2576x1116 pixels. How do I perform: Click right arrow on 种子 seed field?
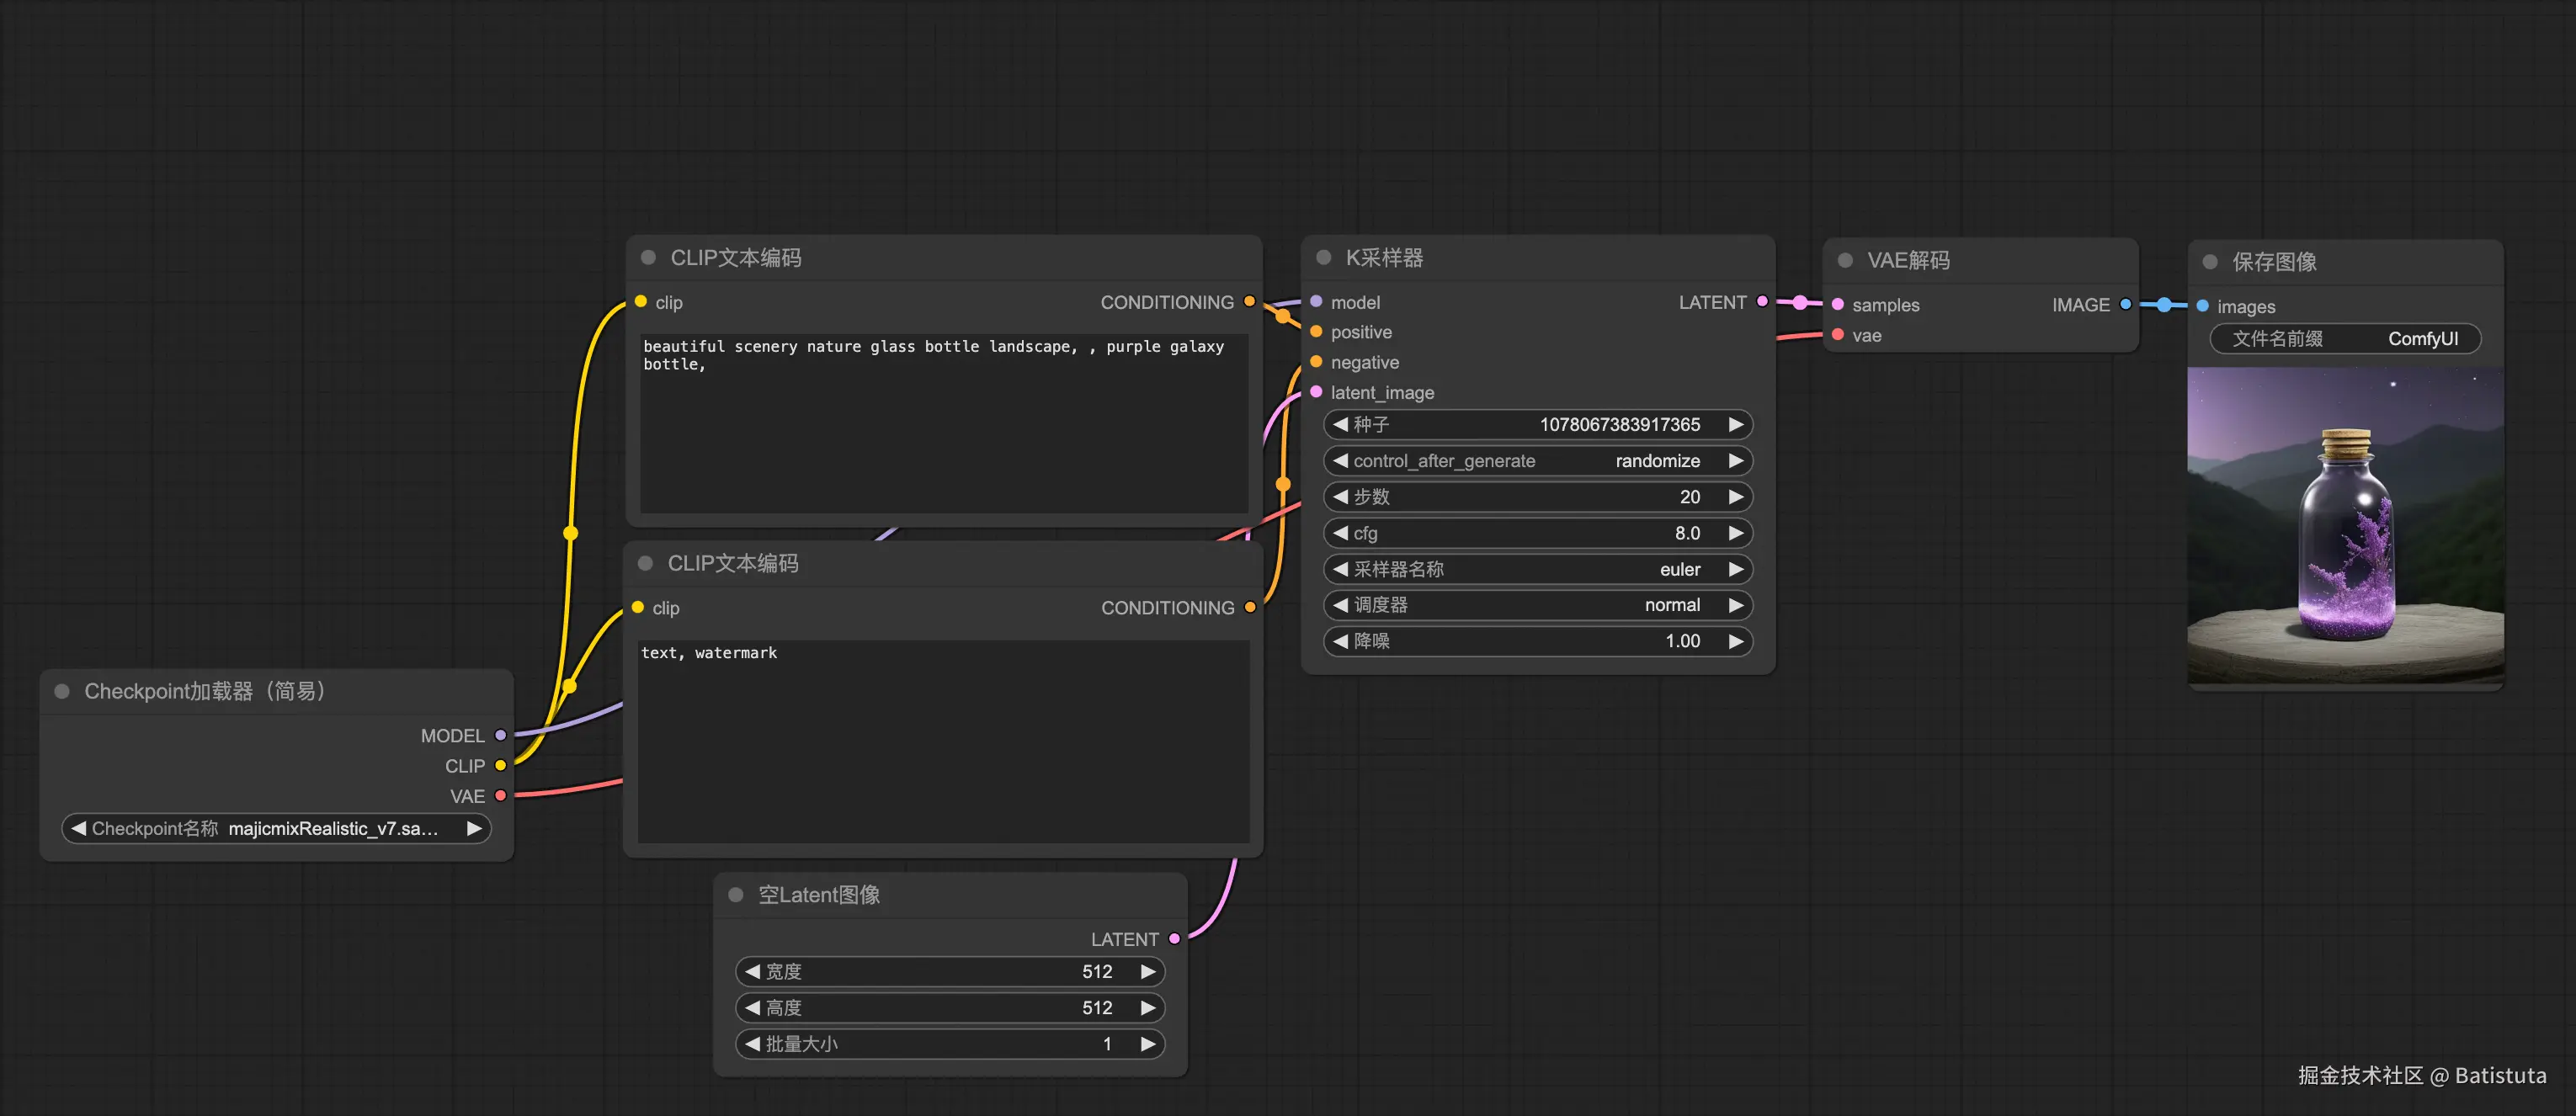(1736, 424)
